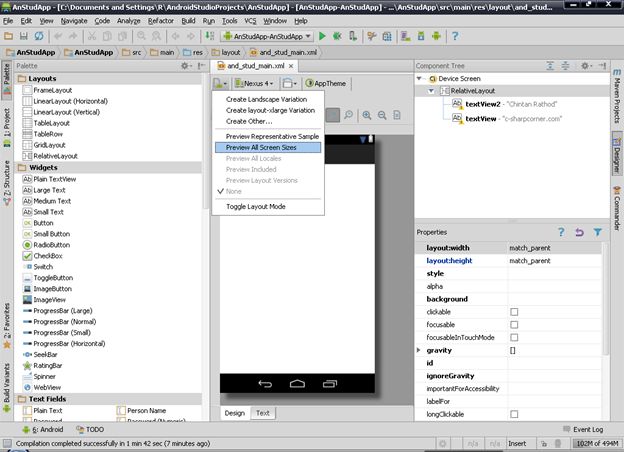Hide the Palette panel icon

click(x=201, y=66)
